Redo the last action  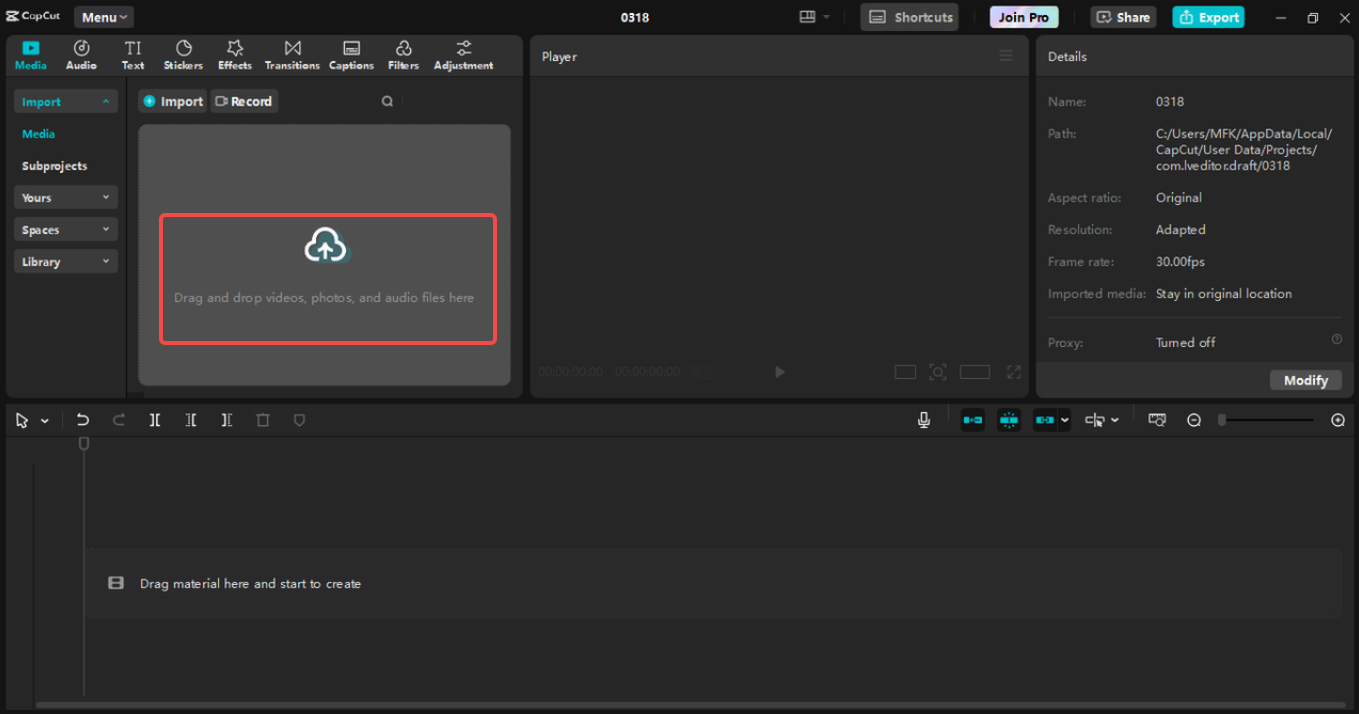[119, 421]
